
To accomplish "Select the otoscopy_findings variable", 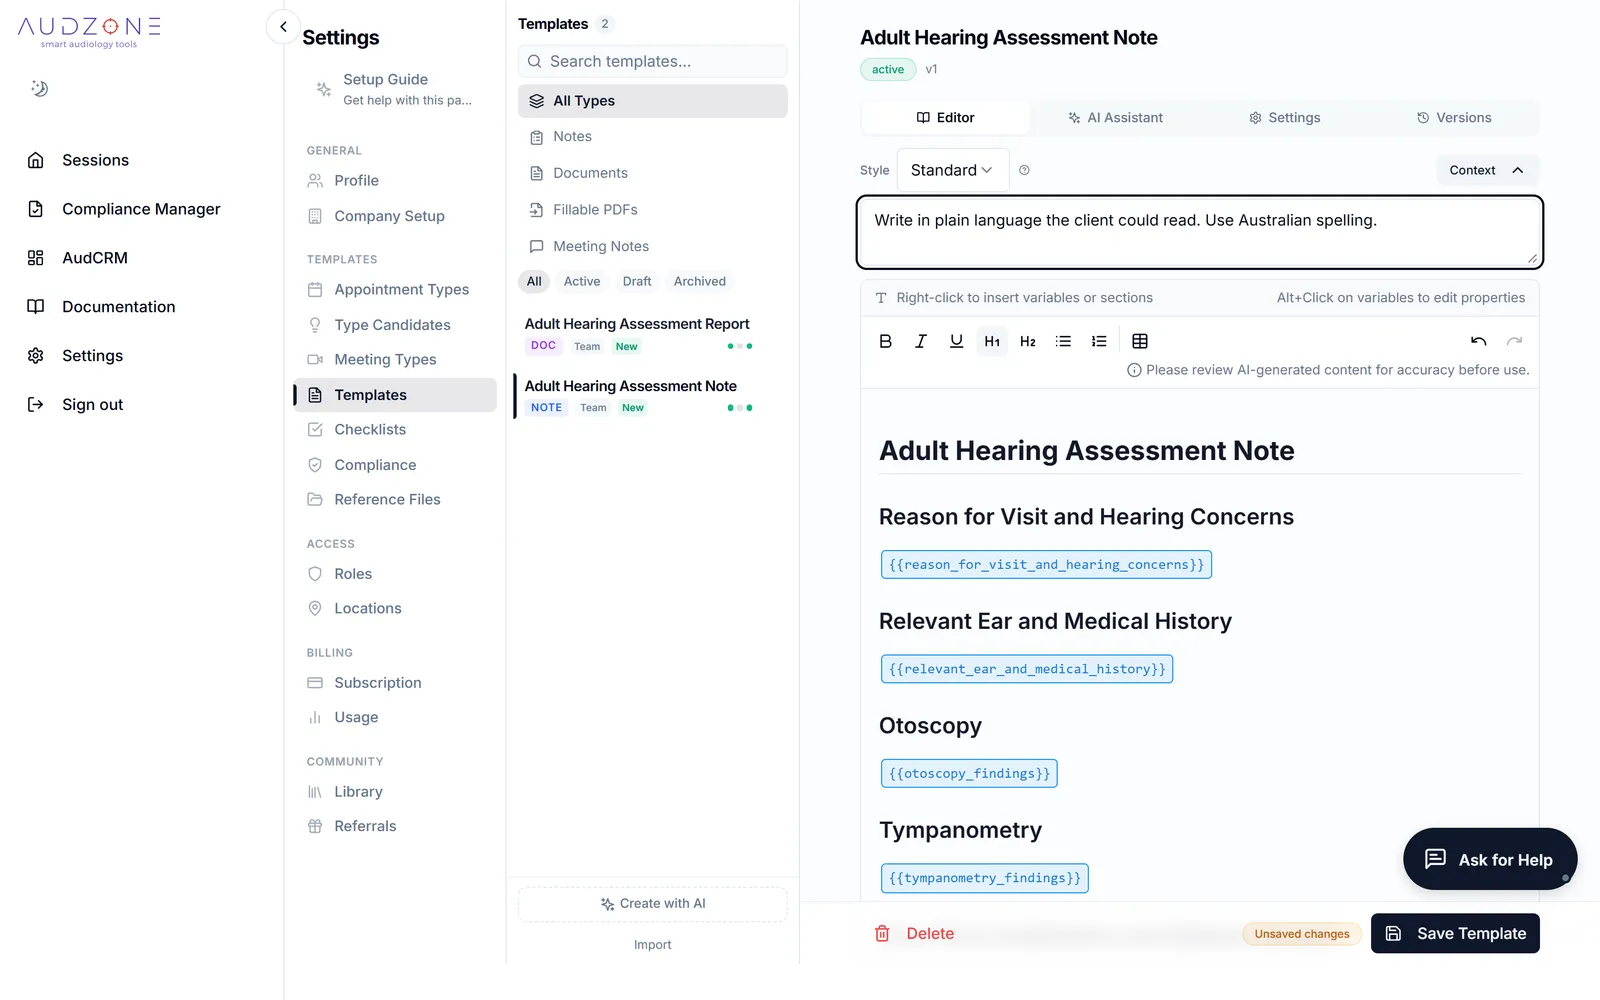I will (969, 773).
